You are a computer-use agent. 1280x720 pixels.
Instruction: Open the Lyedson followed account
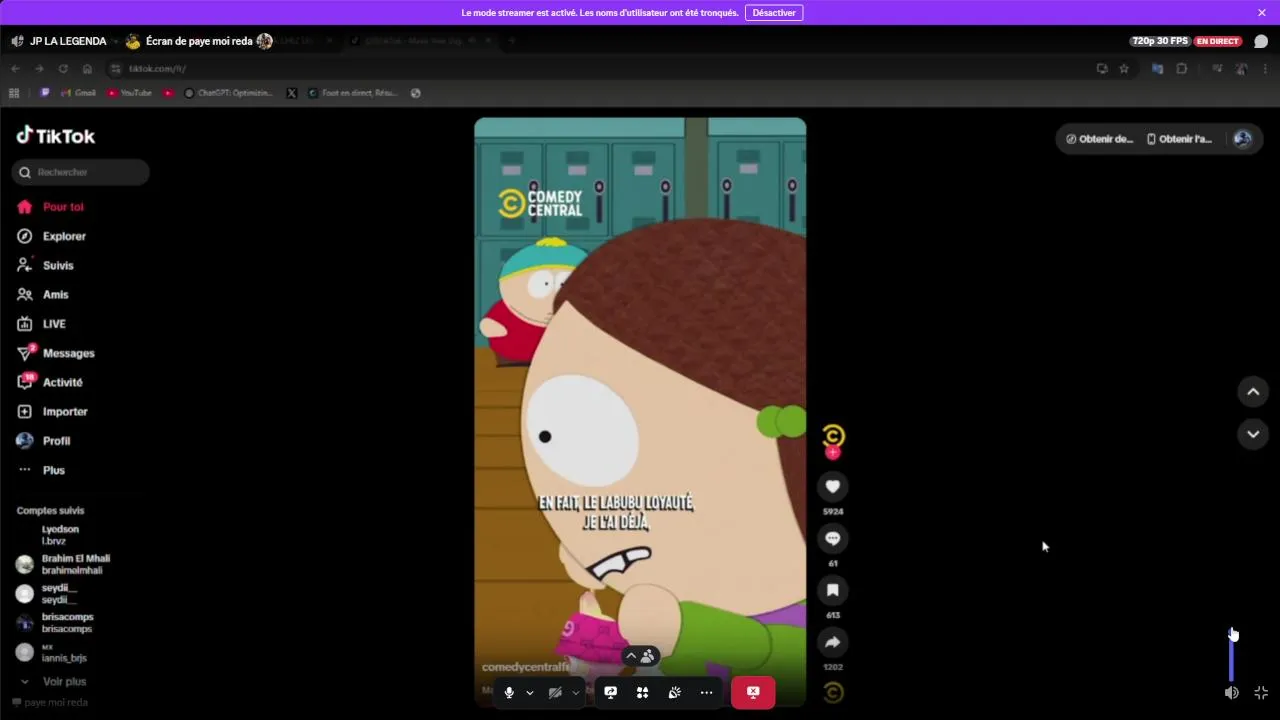pos(60,535)
